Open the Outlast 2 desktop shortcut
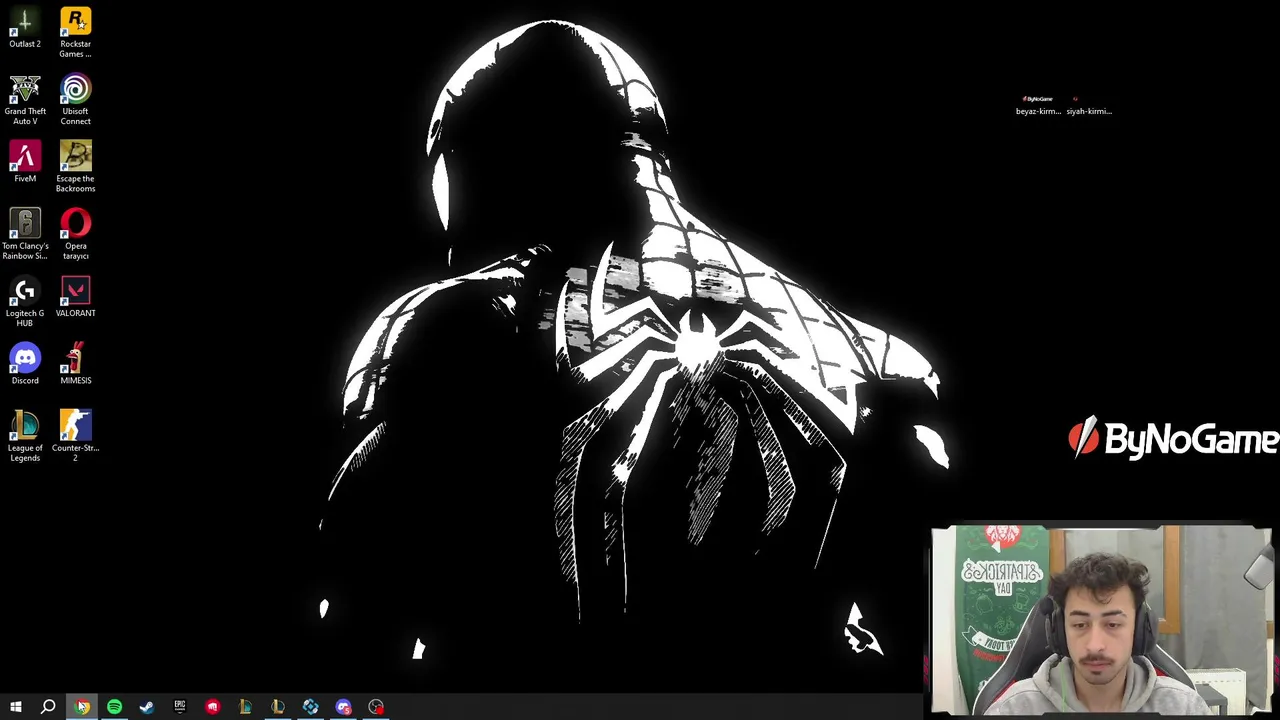 pos(25,28)
